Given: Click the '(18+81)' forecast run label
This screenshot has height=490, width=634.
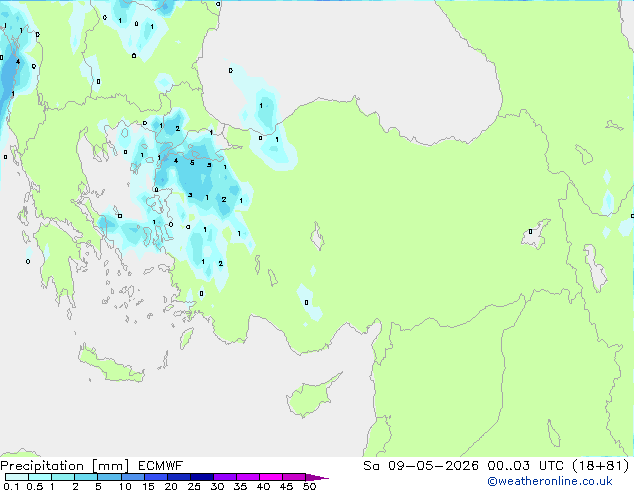Looking at the screenshot, I should tap(601, 466).
